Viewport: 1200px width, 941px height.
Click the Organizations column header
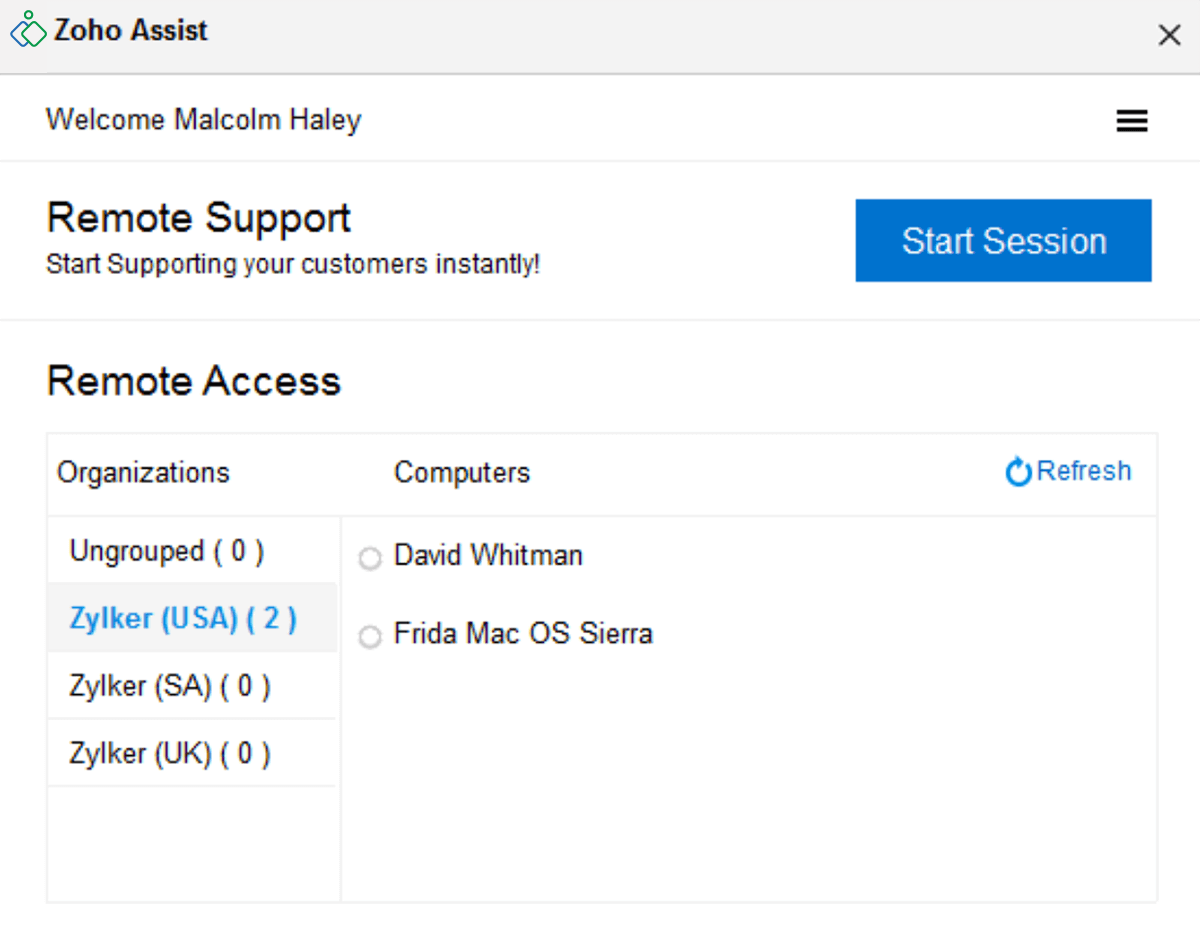(143, 473)
